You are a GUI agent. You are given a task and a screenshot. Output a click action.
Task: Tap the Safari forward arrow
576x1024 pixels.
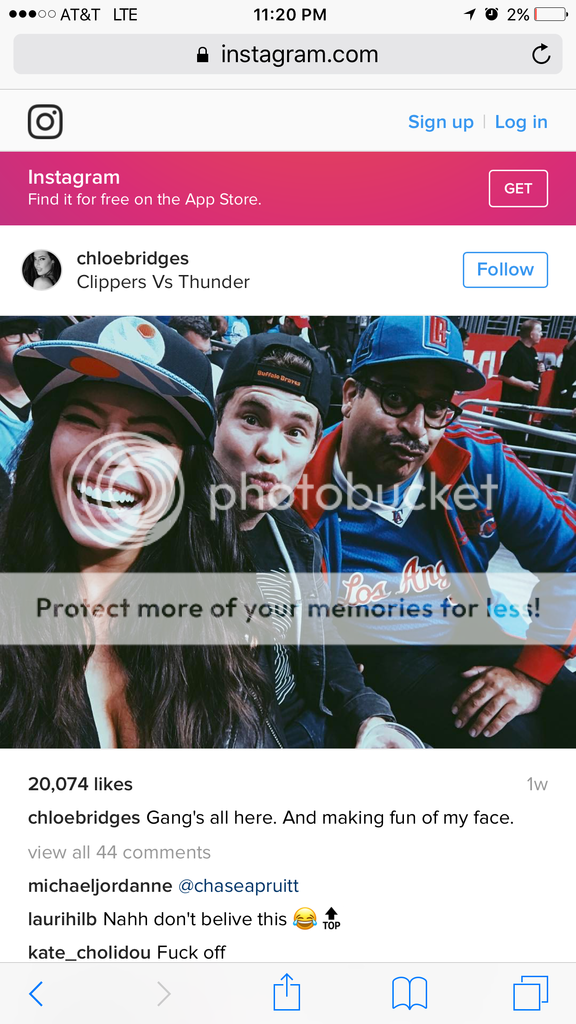click(163, 993)
